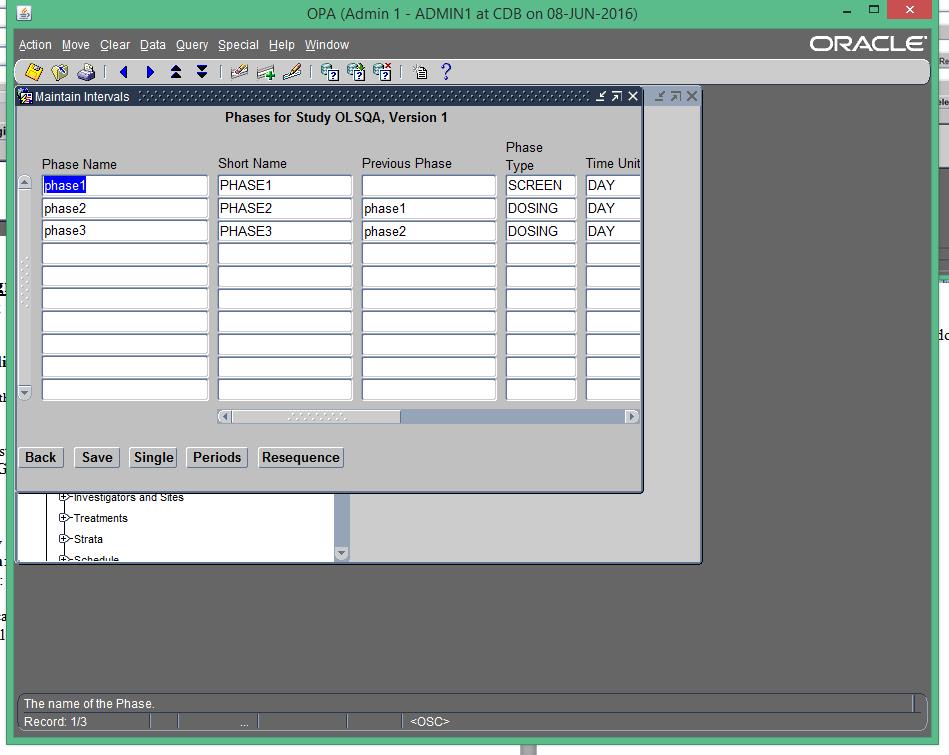
Task: Expand the Strata tree node
Action: 64,539
